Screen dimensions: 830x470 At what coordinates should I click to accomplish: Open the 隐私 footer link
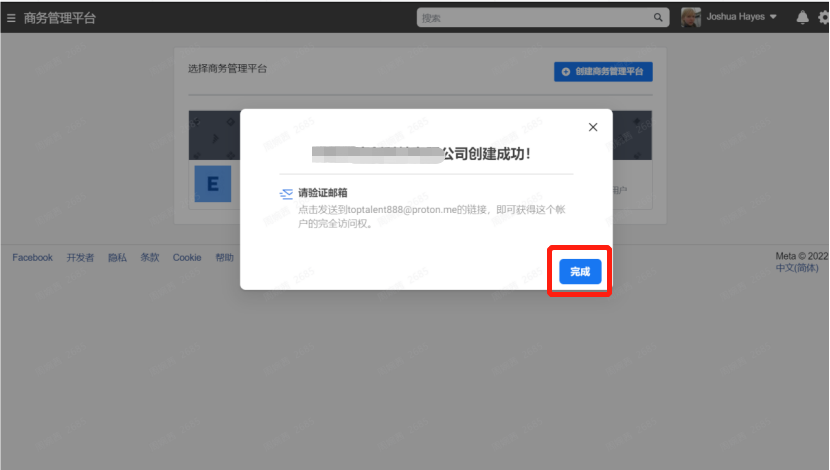(x=117, y=258)
